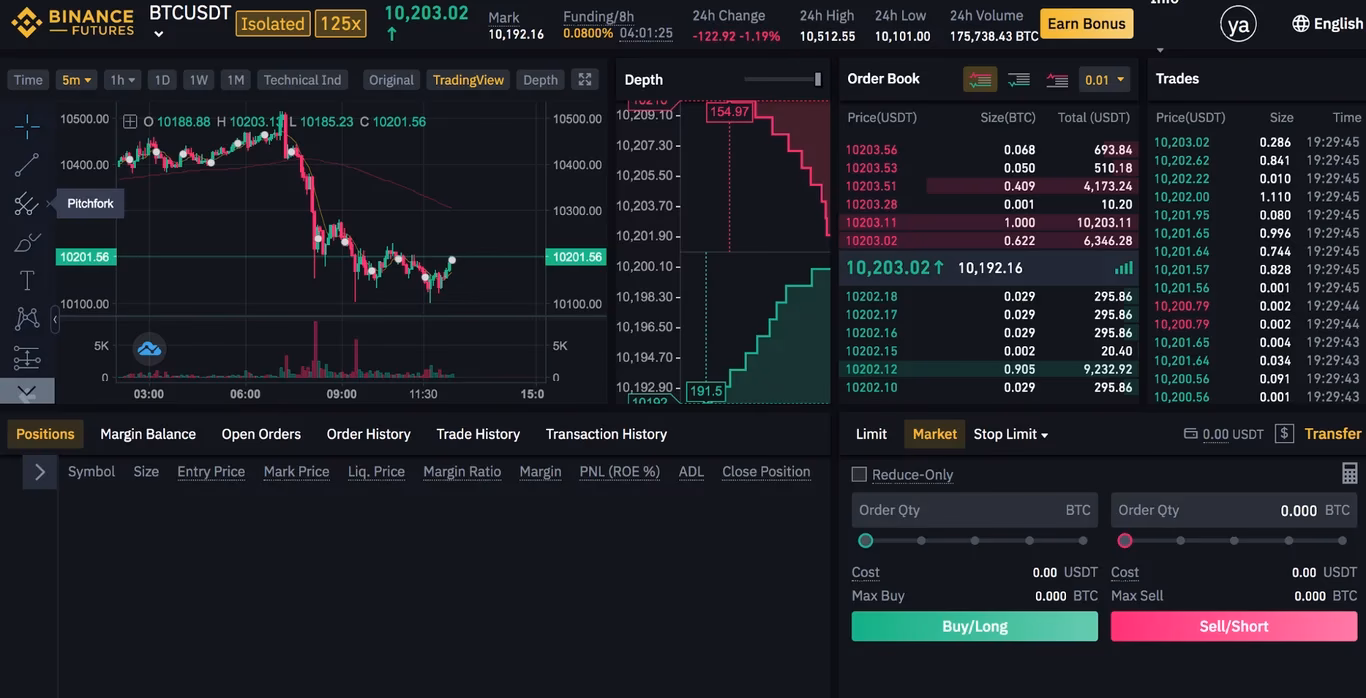The height and width of the screenshot is (698, 1366).
Task: Select the XABCD pattern drawing tool
Action: pyautogui.click(x=27, y=318)
